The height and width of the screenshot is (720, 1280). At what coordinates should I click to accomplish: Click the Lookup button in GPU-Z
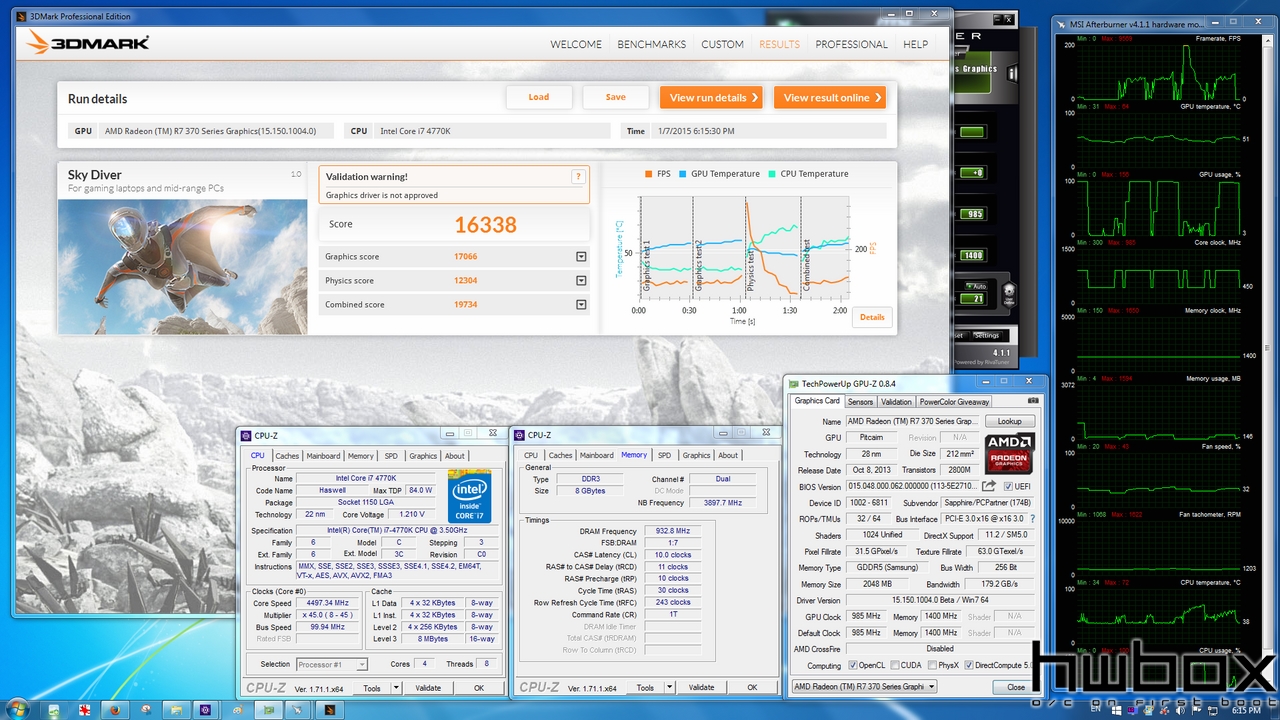click(x=1010, y=422)
